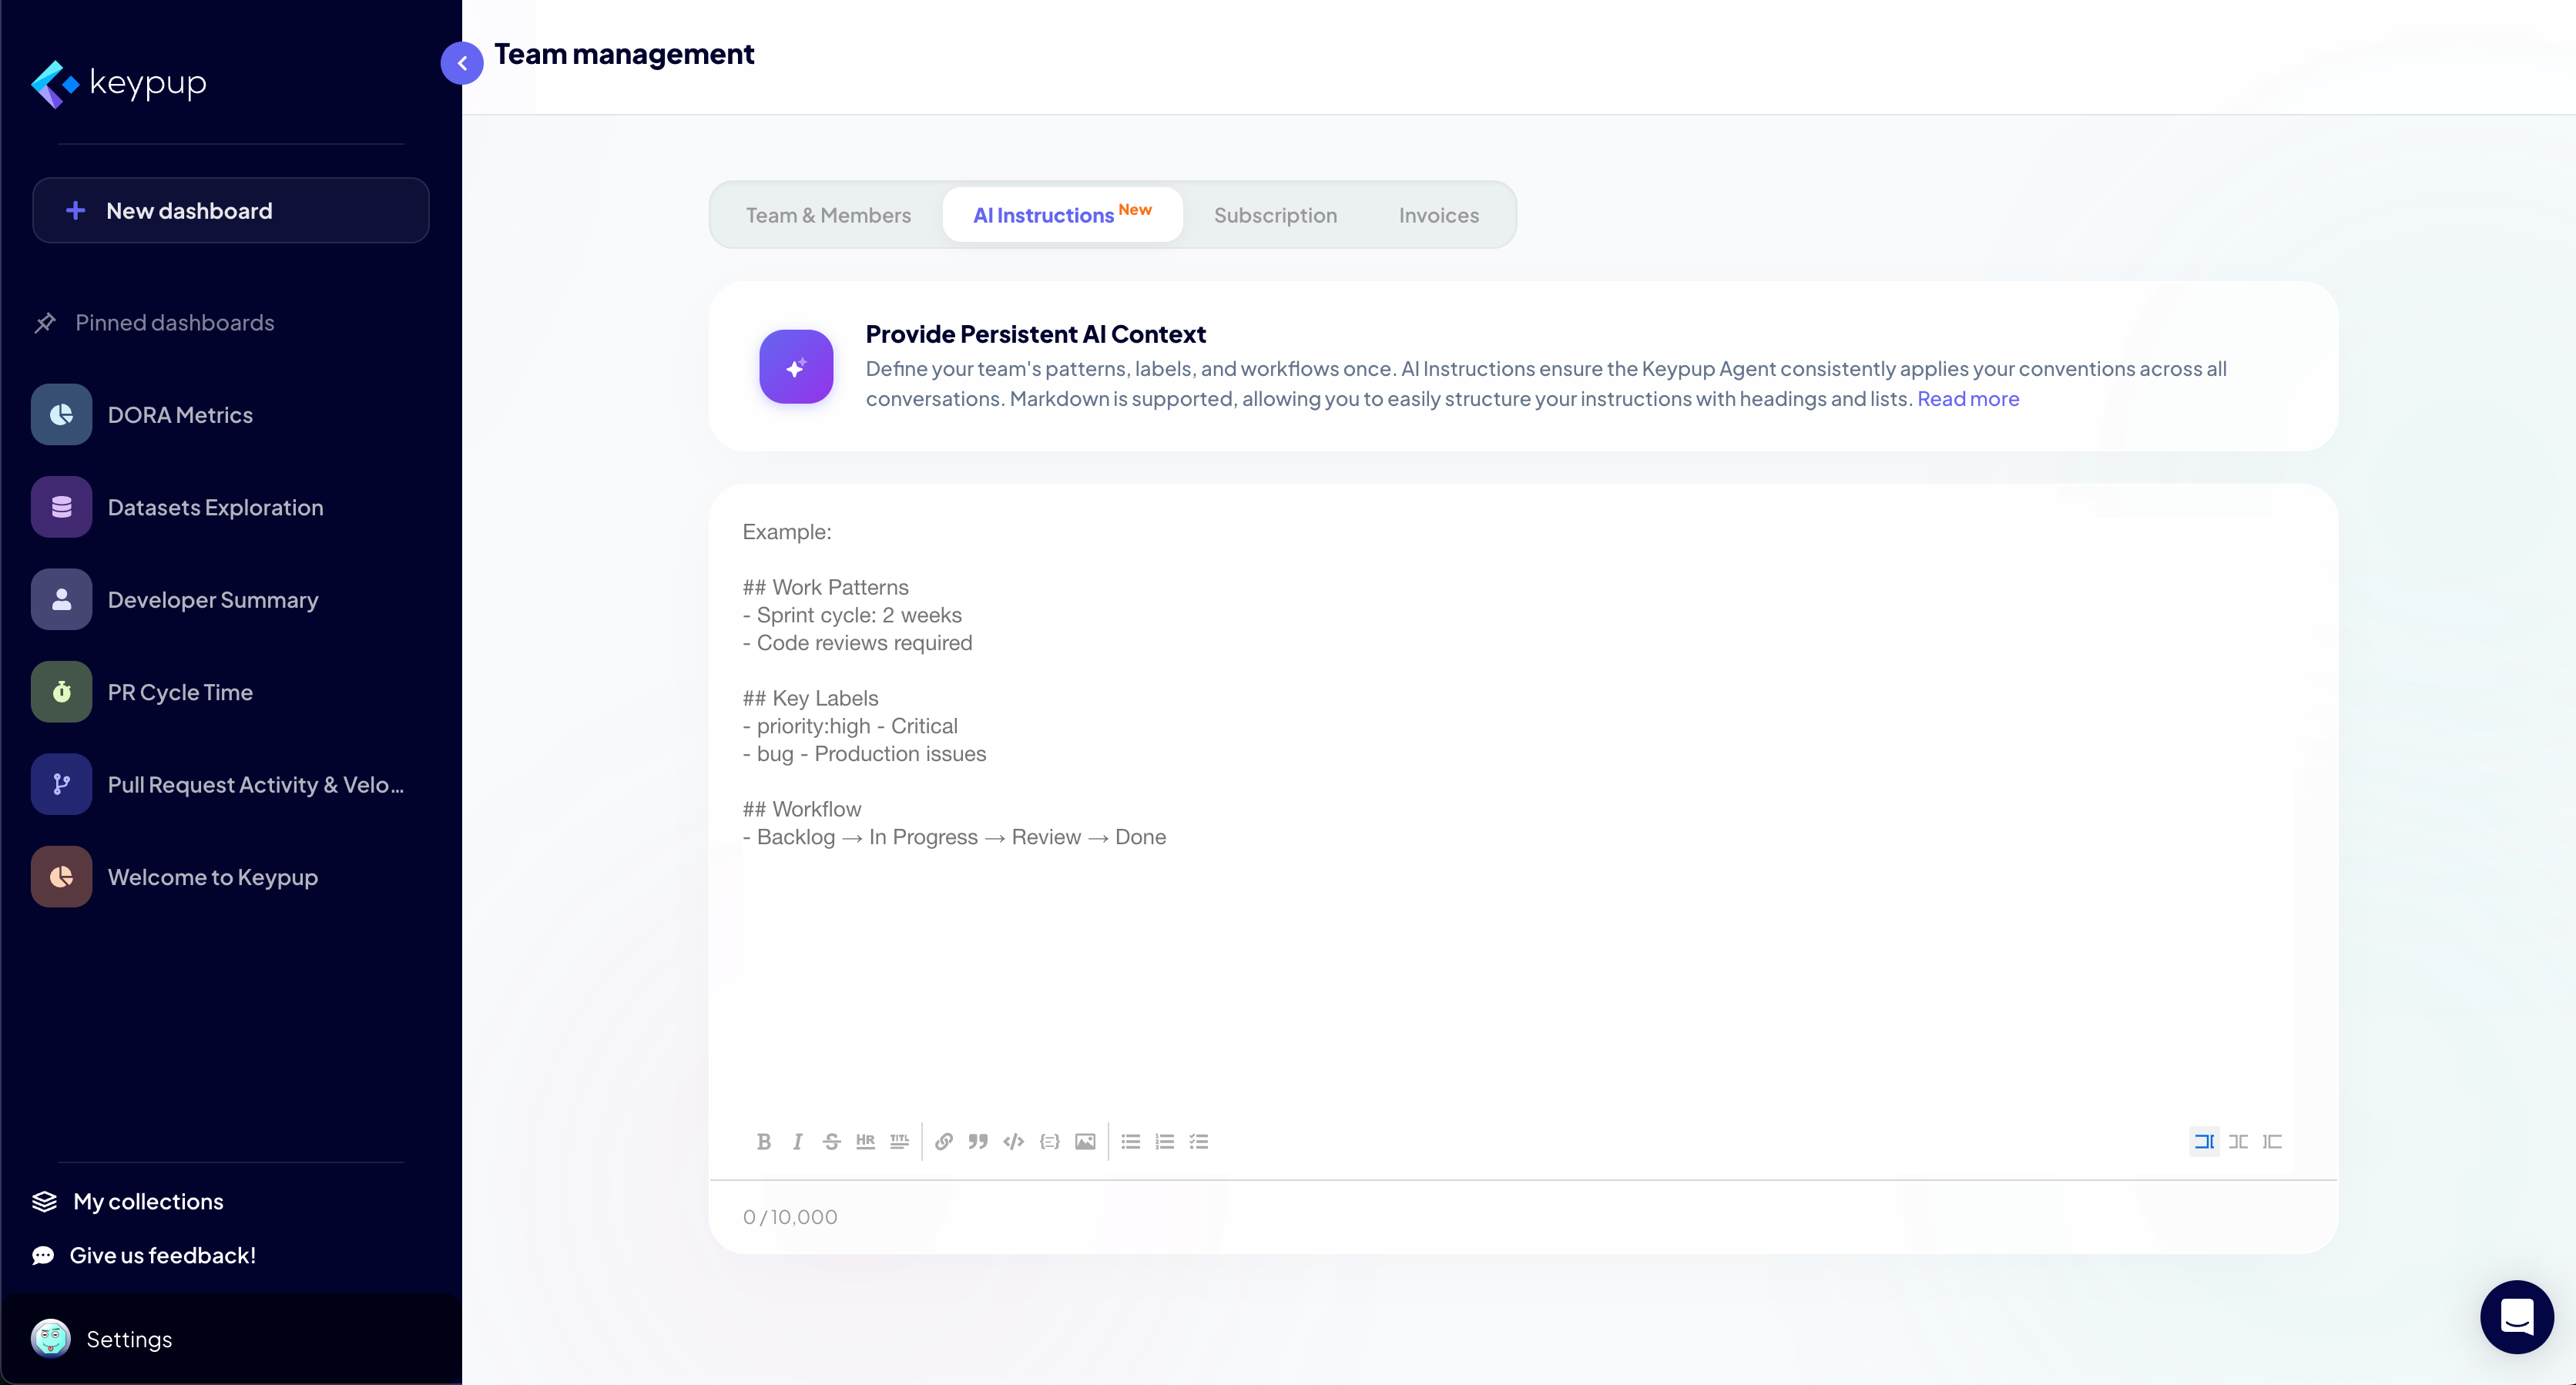This screenshot has height=1385, width=2576.
Task: Switch to edit-only view mode
Action: point(2204,1141)
